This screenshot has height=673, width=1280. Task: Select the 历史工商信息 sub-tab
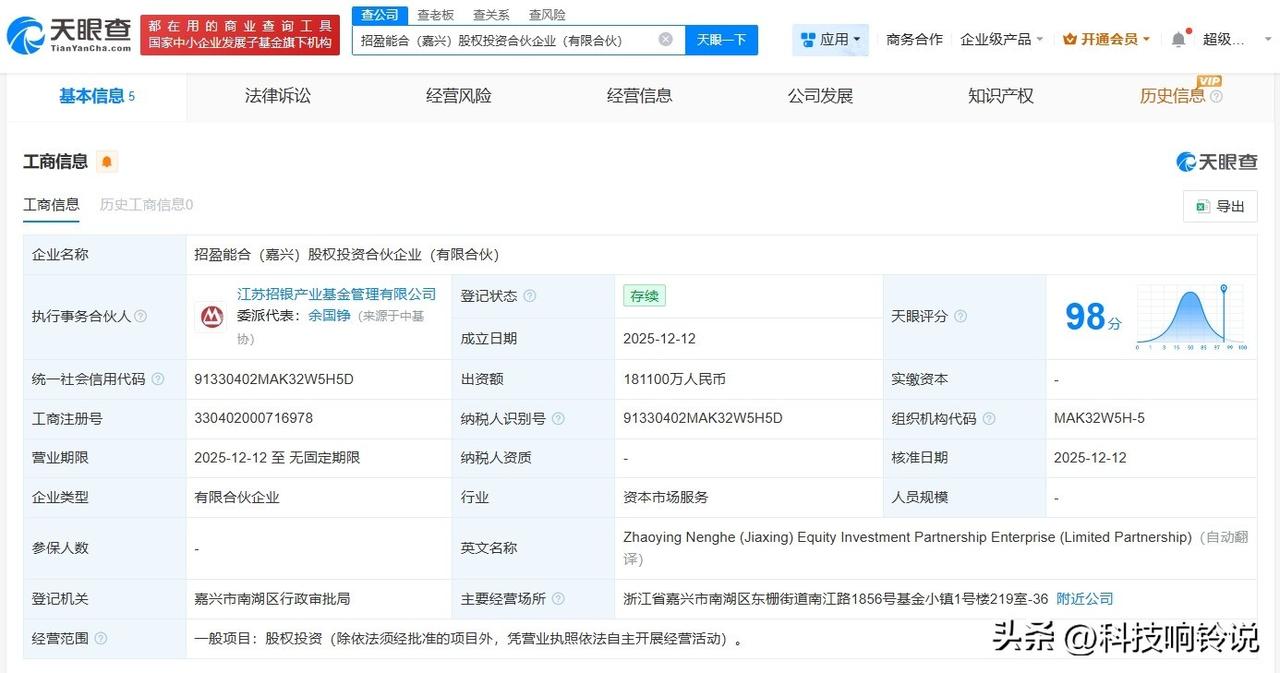click(x=146, y=205)
